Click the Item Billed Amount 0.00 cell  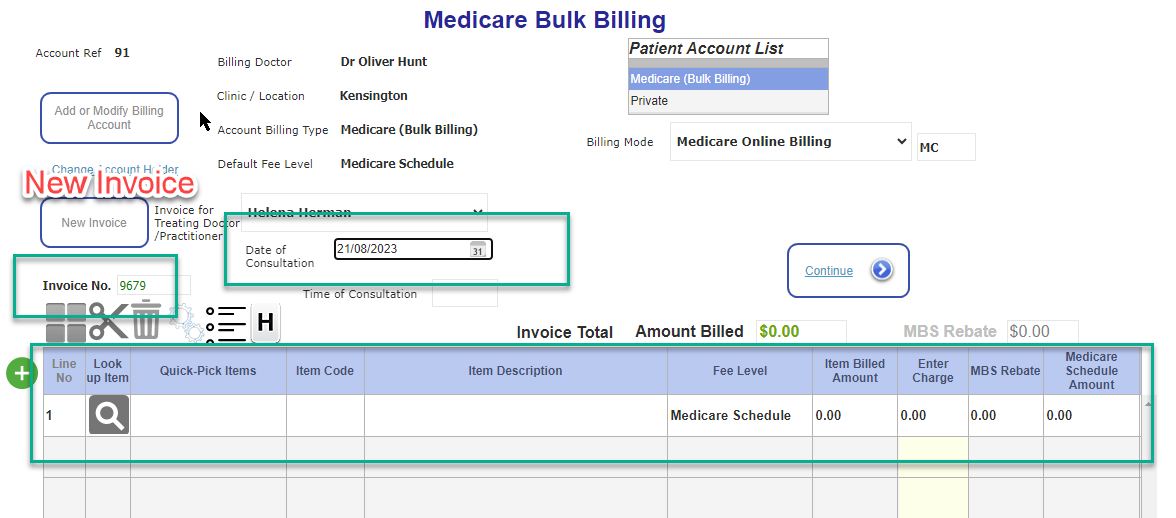855,415
